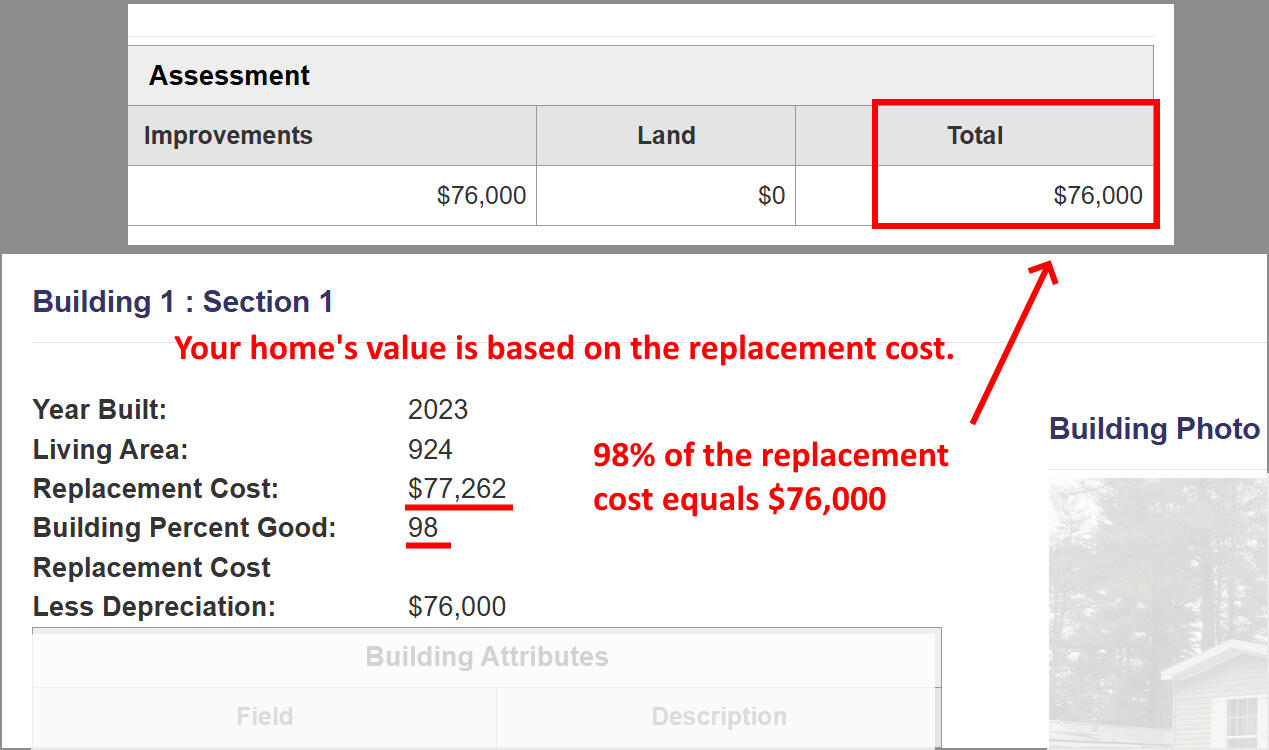The width and height of the screenshot is (1269, 750).
Task: Select the Field column header
Action: click(265, 717)
